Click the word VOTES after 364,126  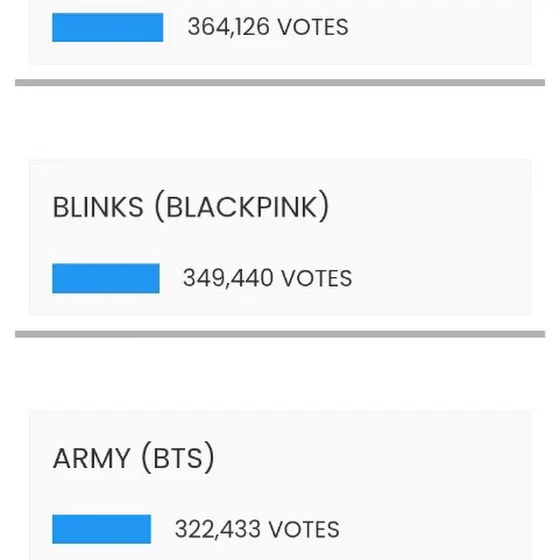click(x=313, y=27)
